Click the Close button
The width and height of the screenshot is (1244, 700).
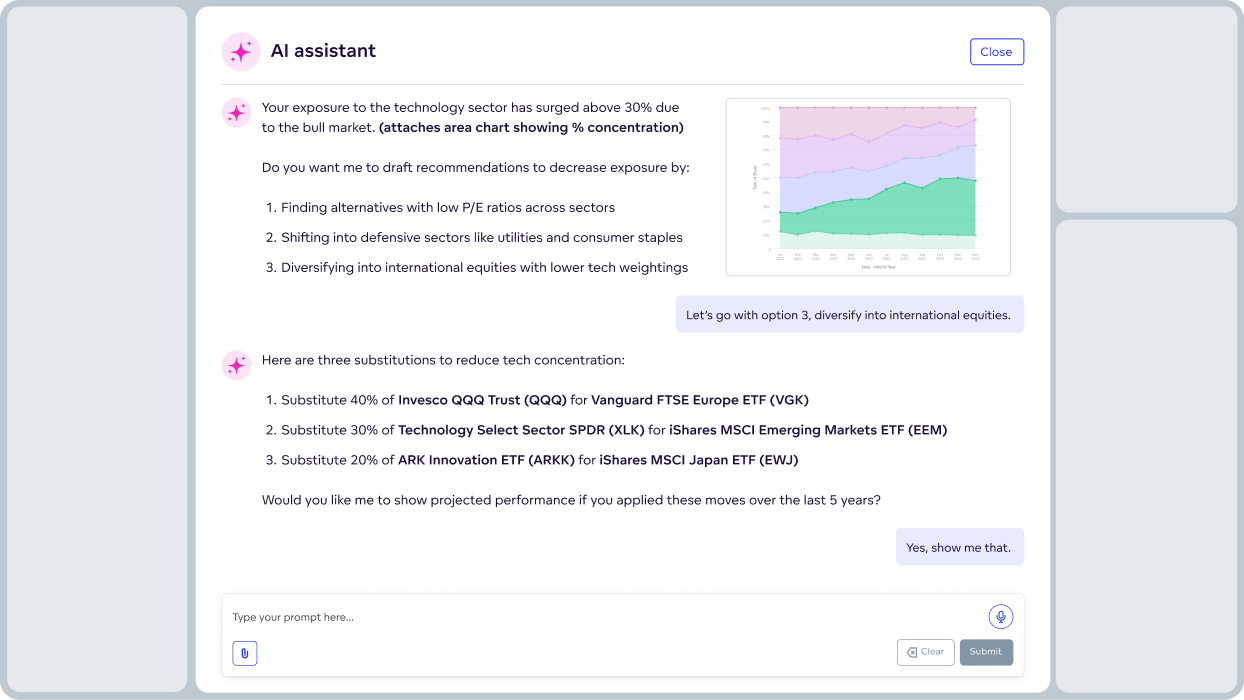tap(996, 51)
